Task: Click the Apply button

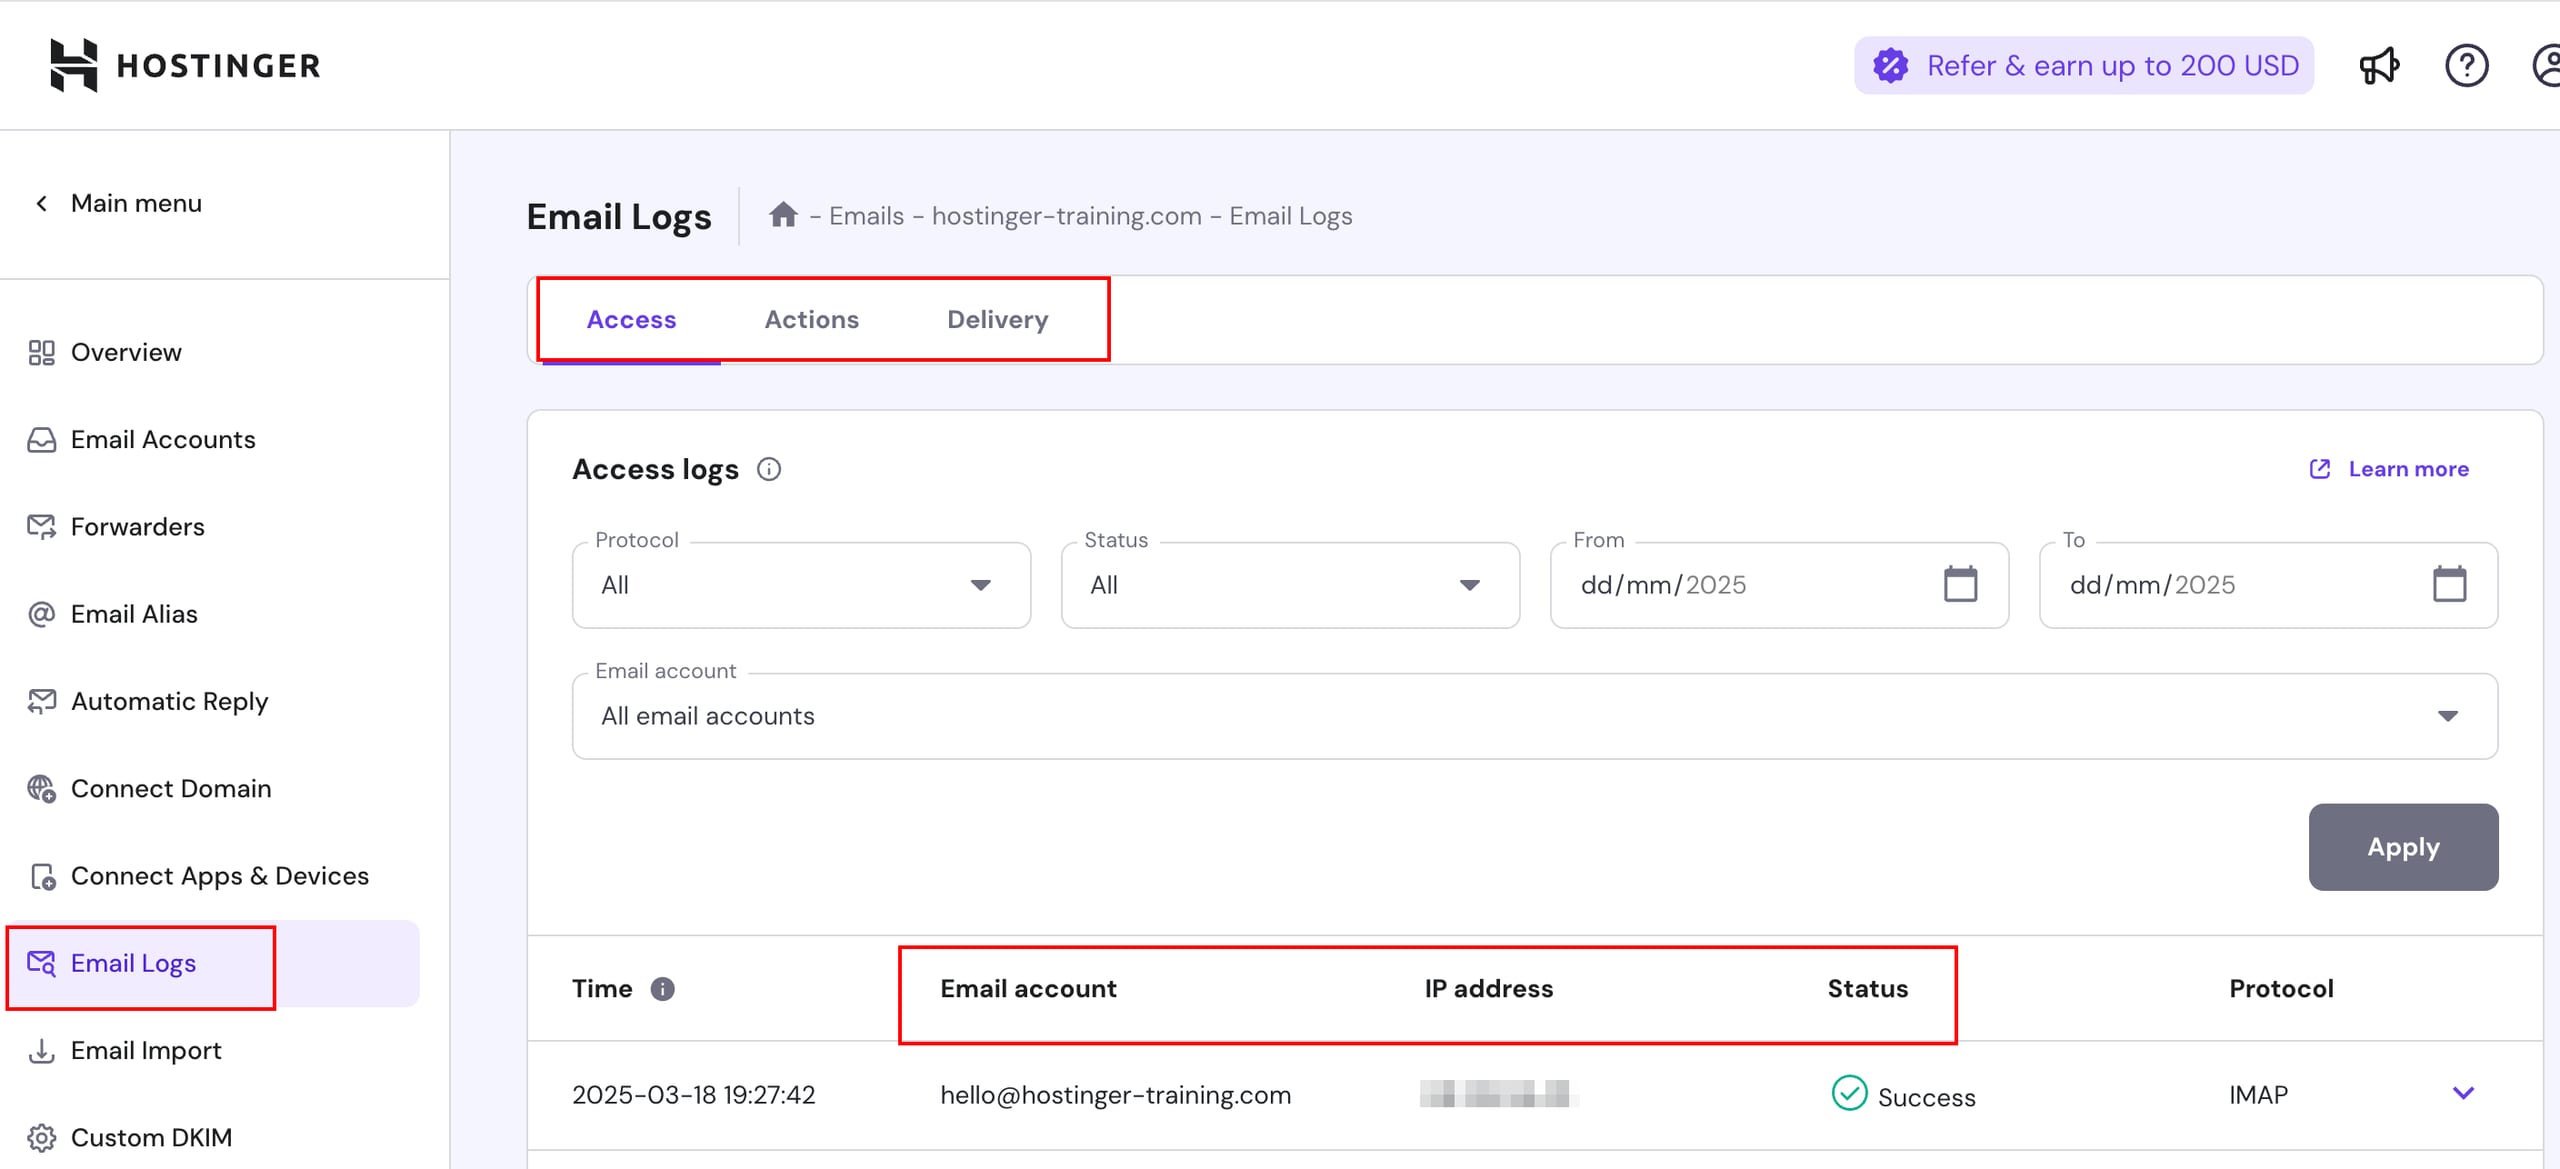Action: 2403,847
